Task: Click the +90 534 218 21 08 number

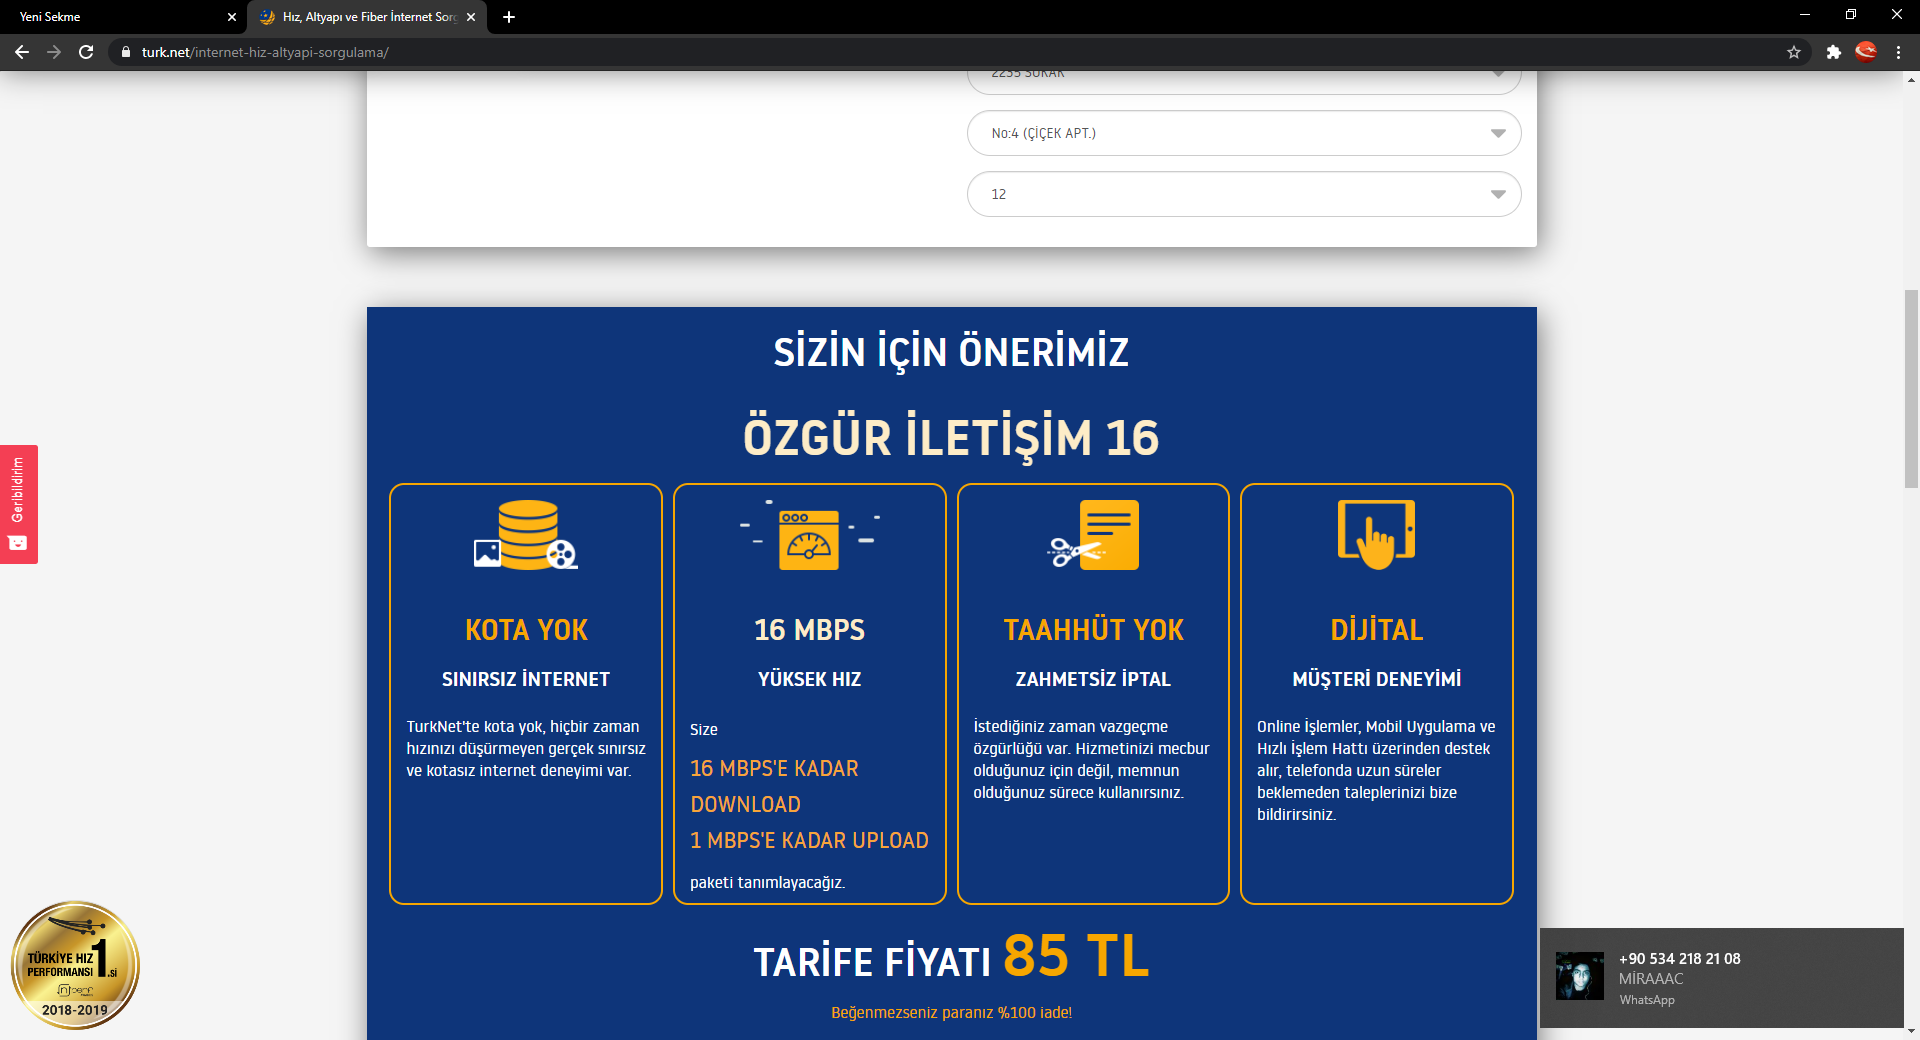Action: [1680, 959]
